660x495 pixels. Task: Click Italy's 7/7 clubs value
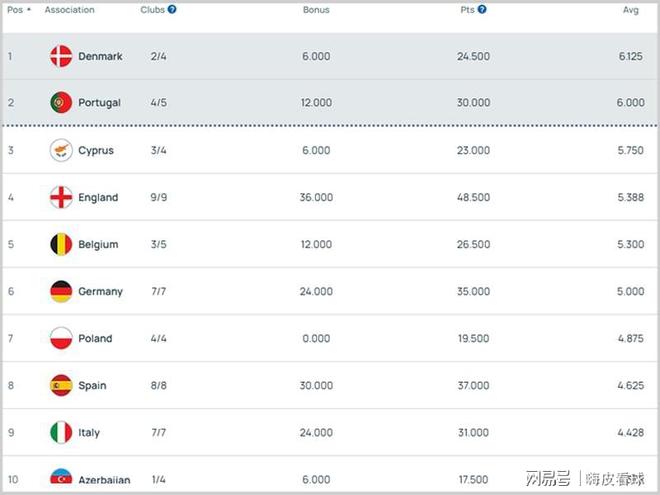(159, 433)
